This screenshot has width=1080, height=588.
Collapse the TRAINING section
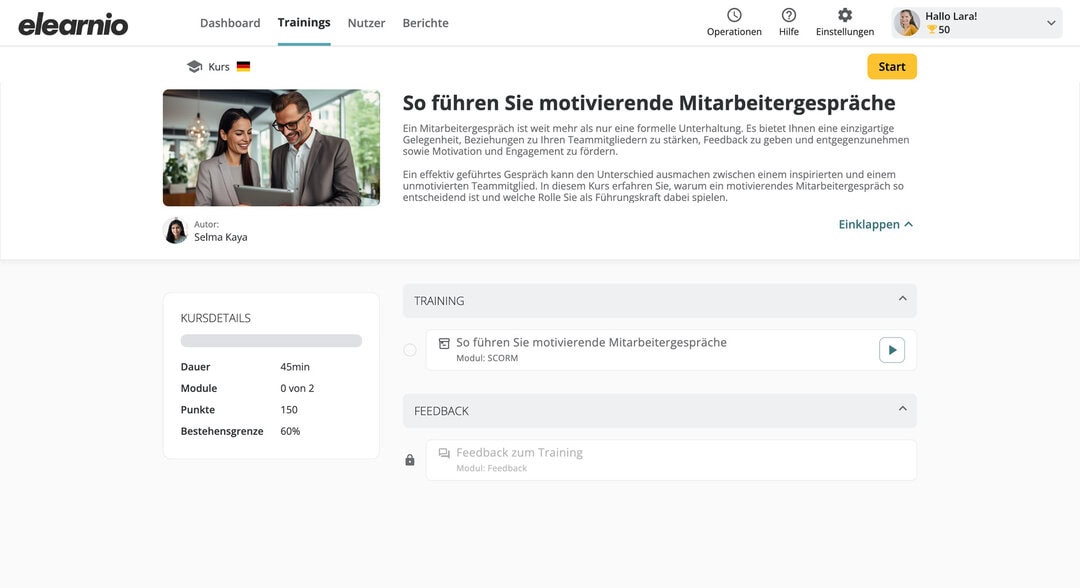(902, 300)
